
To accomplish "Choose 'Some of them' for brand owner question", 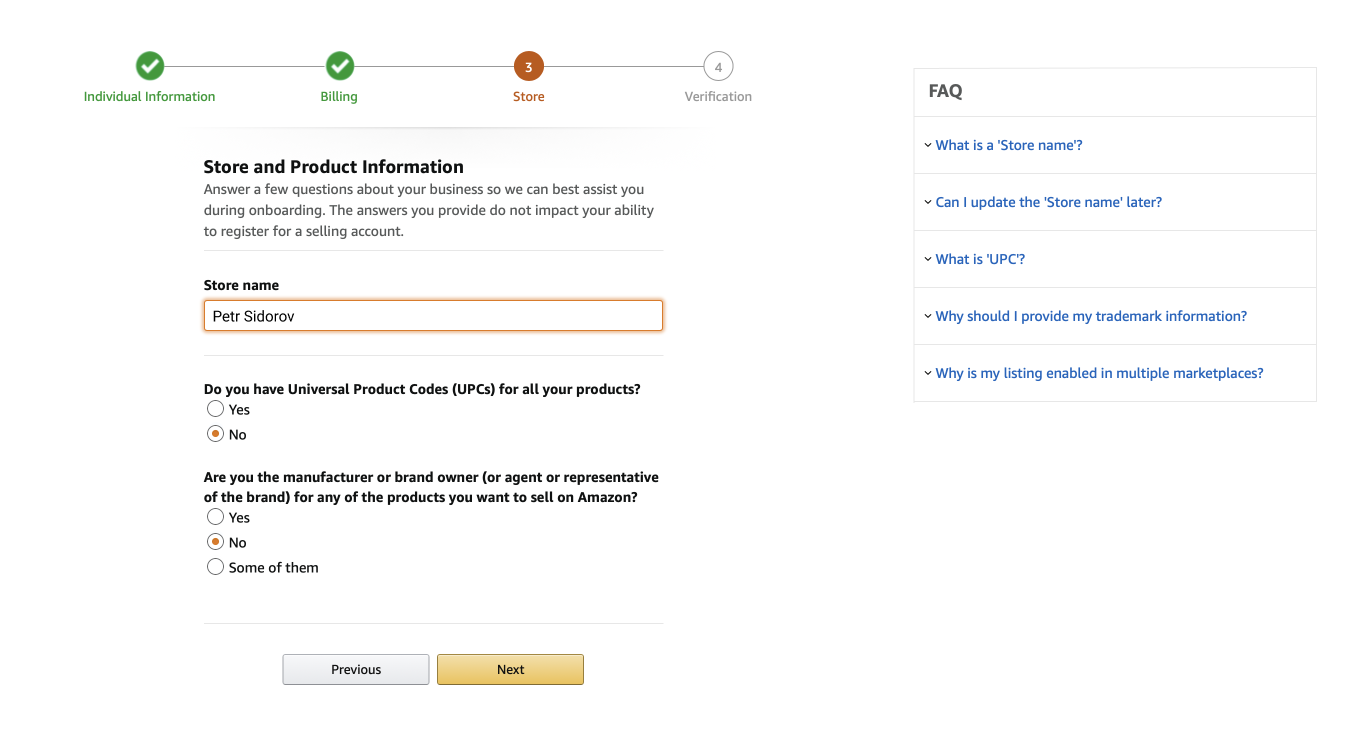I will click(215, 566).
